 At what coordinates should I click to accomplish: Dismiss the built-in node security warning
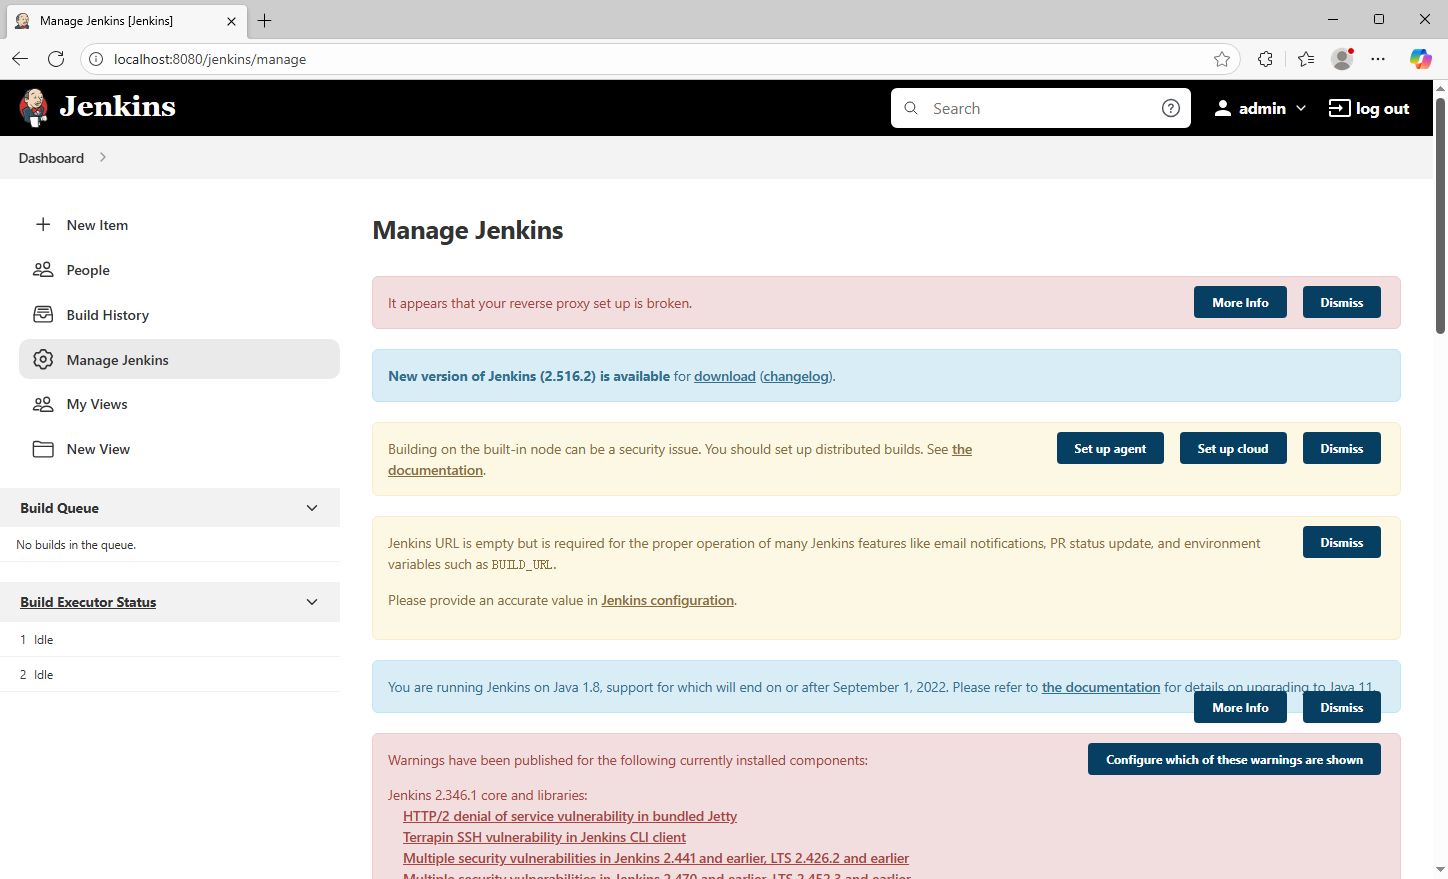[1341, 448]
